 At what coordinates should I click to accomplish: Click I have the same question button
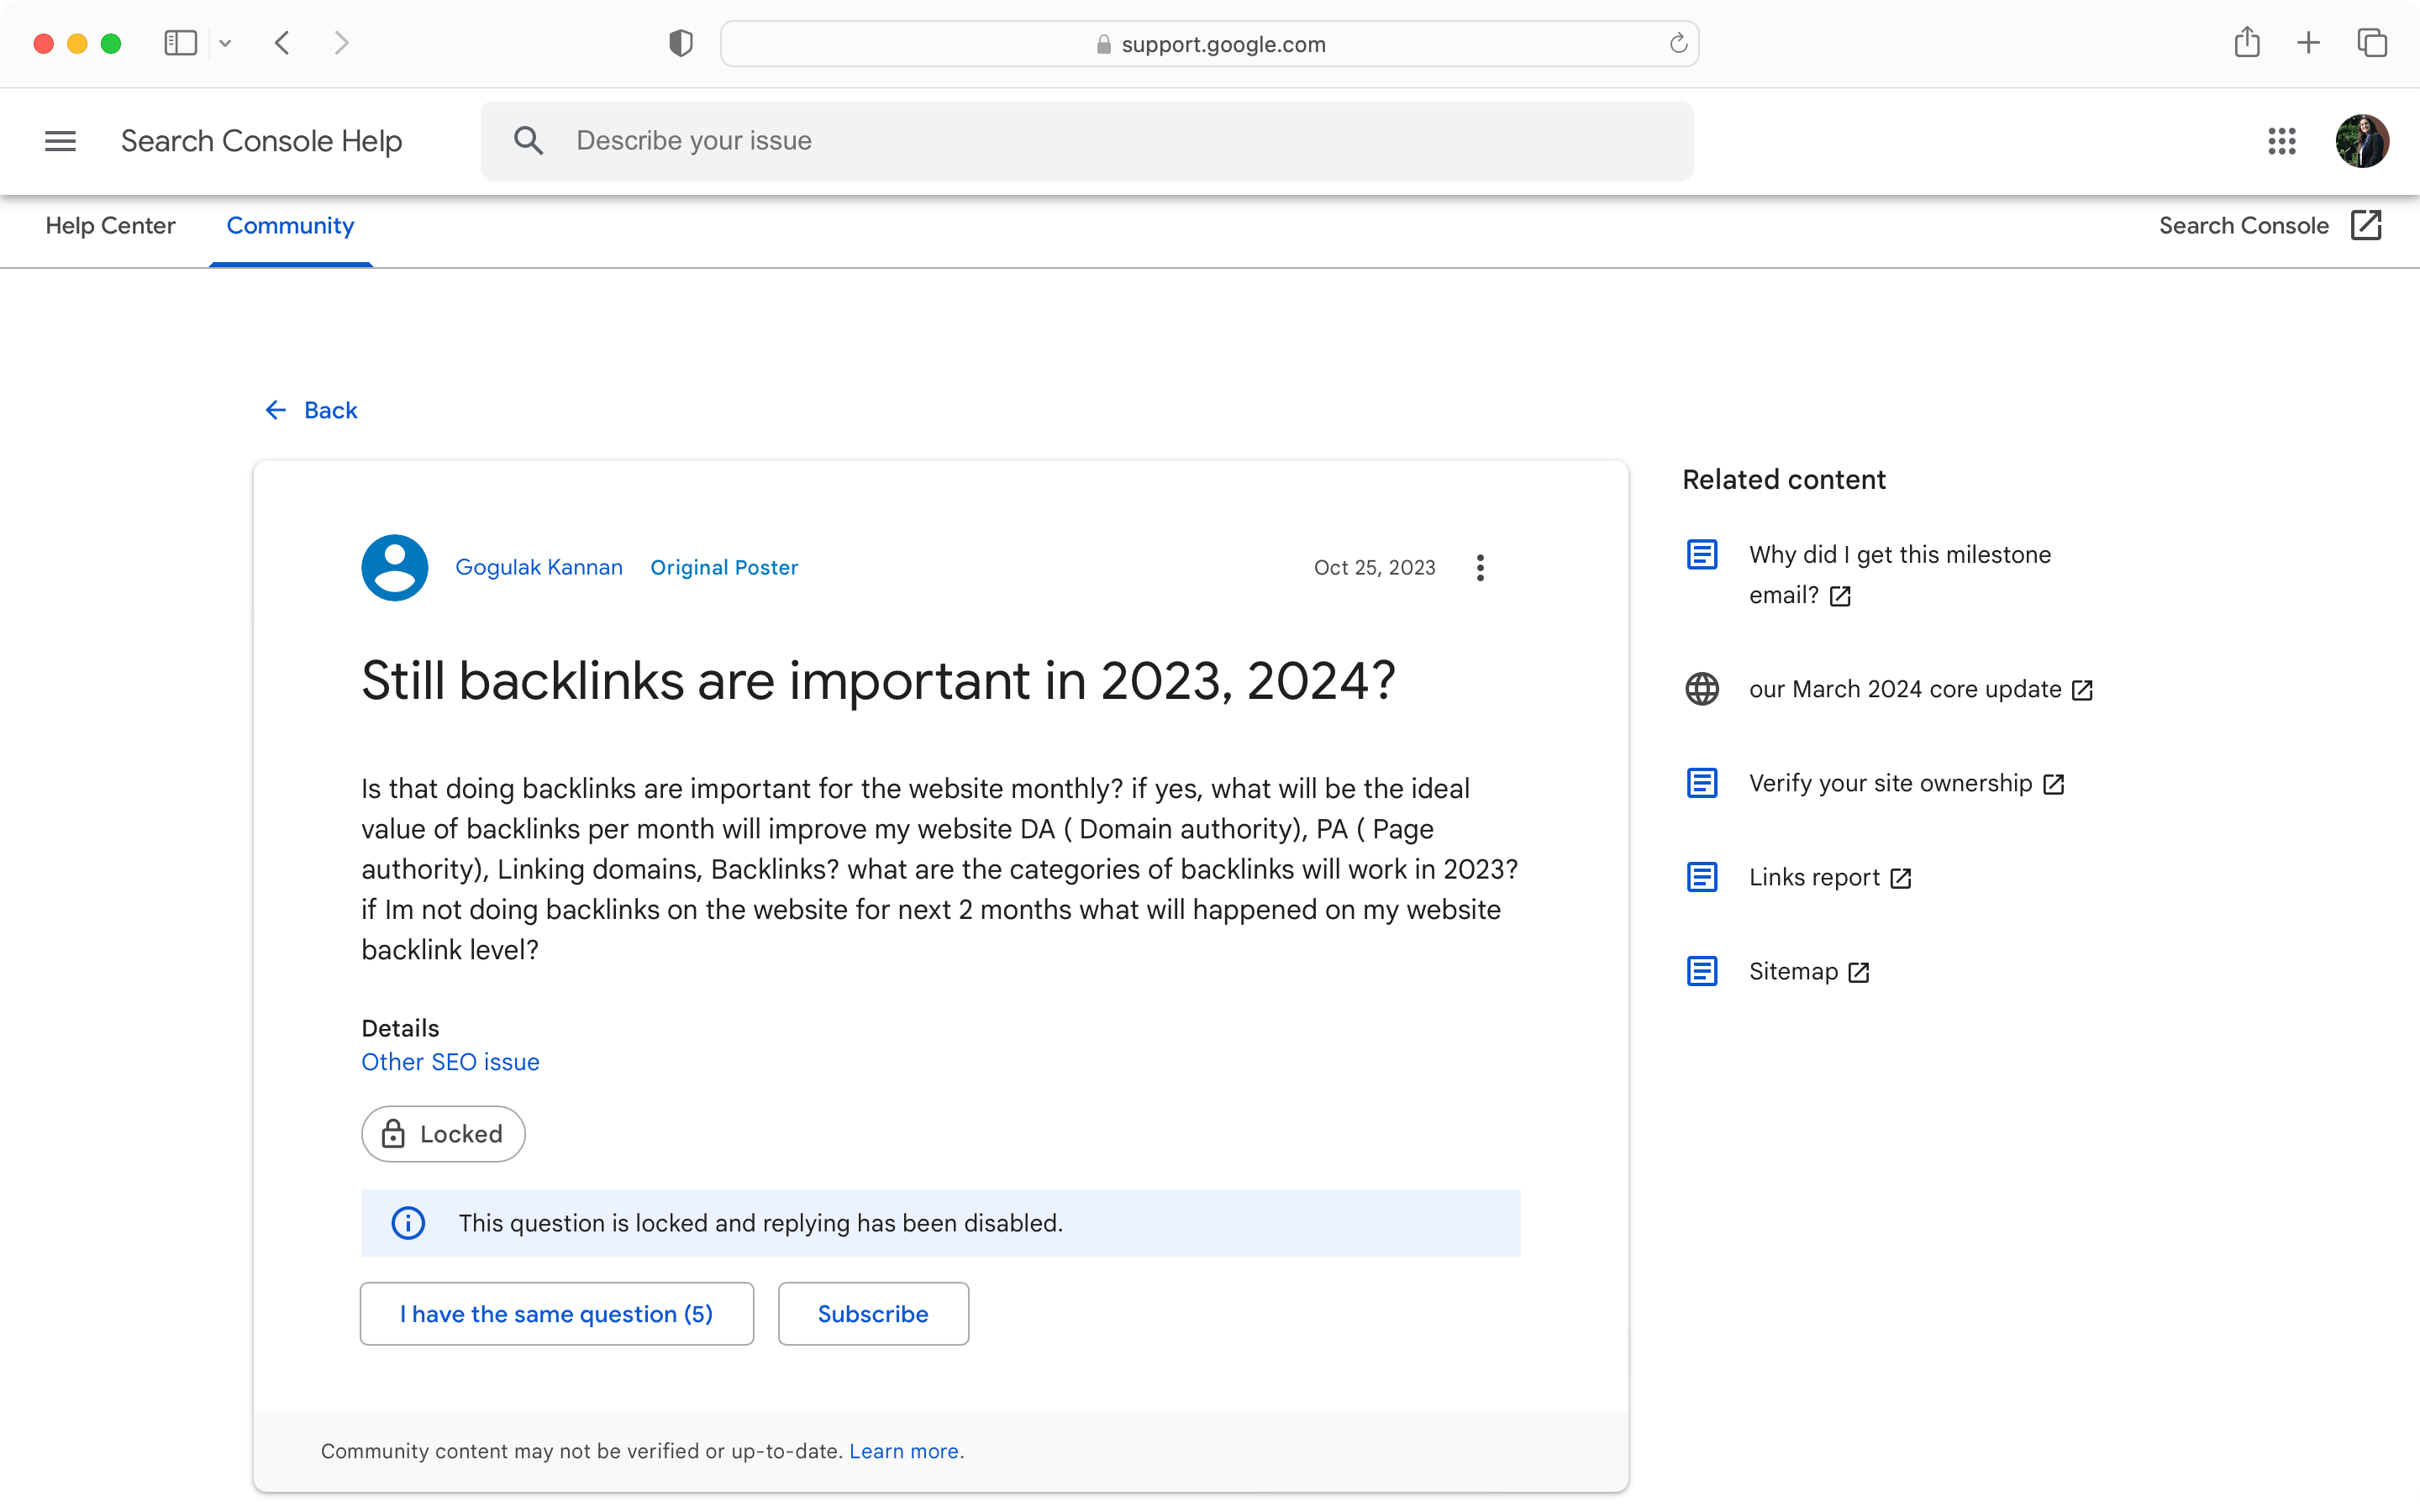556,1313
